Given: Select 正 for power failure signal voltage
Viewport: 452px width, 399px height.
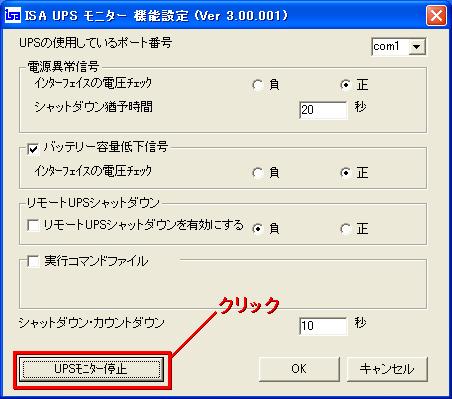Looking at the screenshot, I should coord(346,85).
